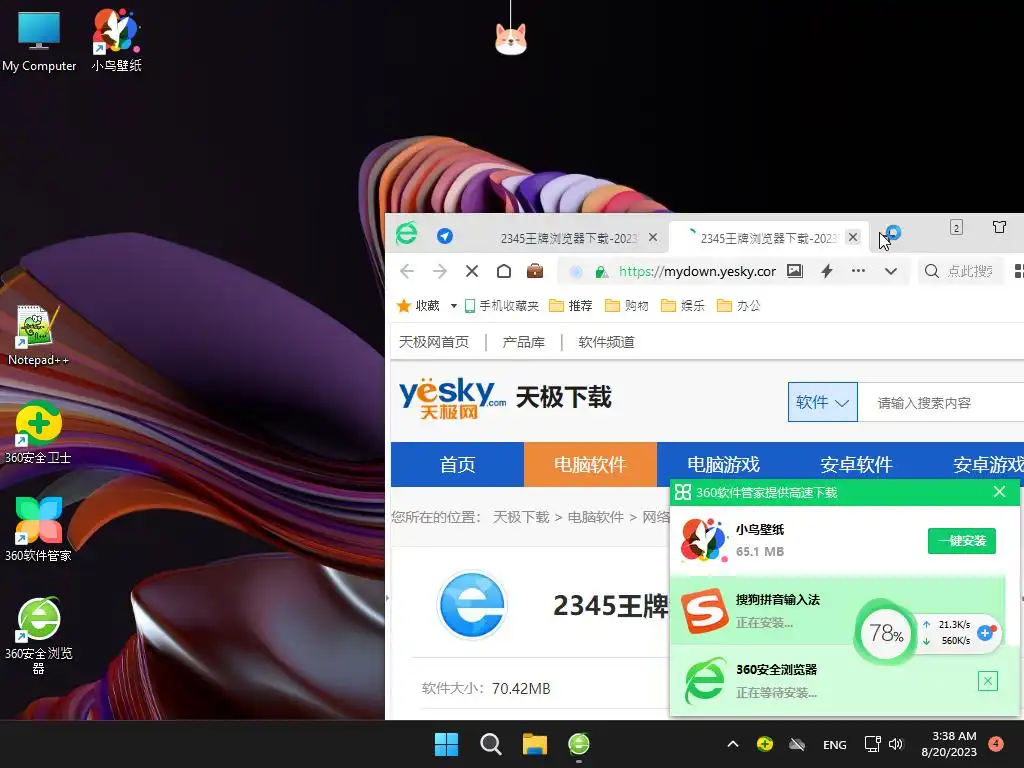This screenshot has height=768, width=1024.
Task: Open My Computer desktop icon
Action: [x=39, y=40]
